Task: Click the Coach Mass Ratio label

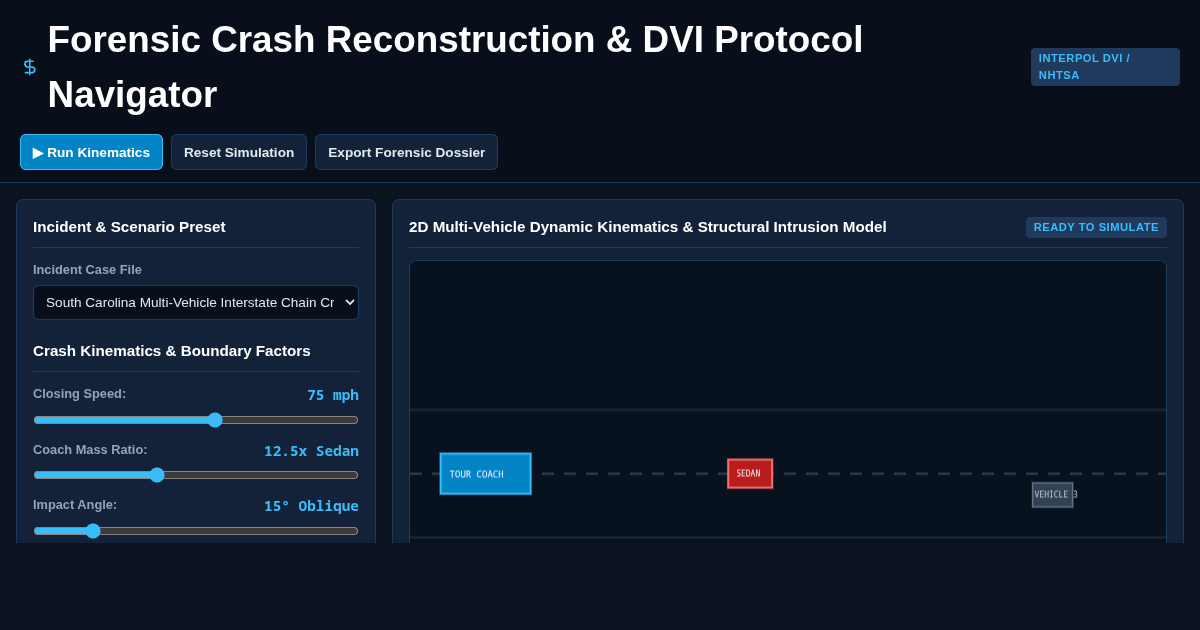Action: tap(90, 450)
